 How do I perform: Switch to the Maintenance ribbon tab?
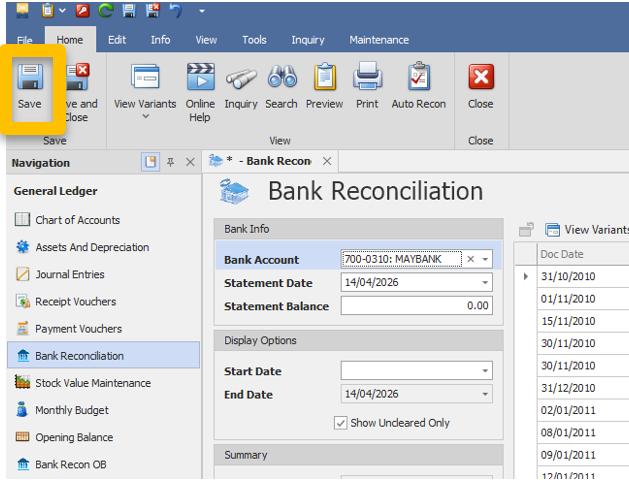coord(378,40)
